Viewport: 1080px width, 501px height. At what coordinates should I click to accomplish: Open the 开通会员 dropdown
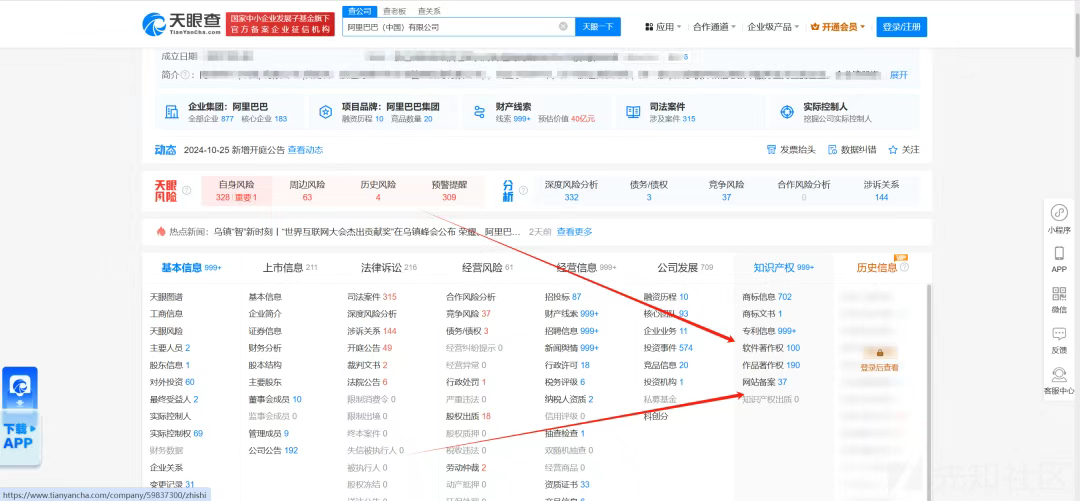[x=838, y=27]
